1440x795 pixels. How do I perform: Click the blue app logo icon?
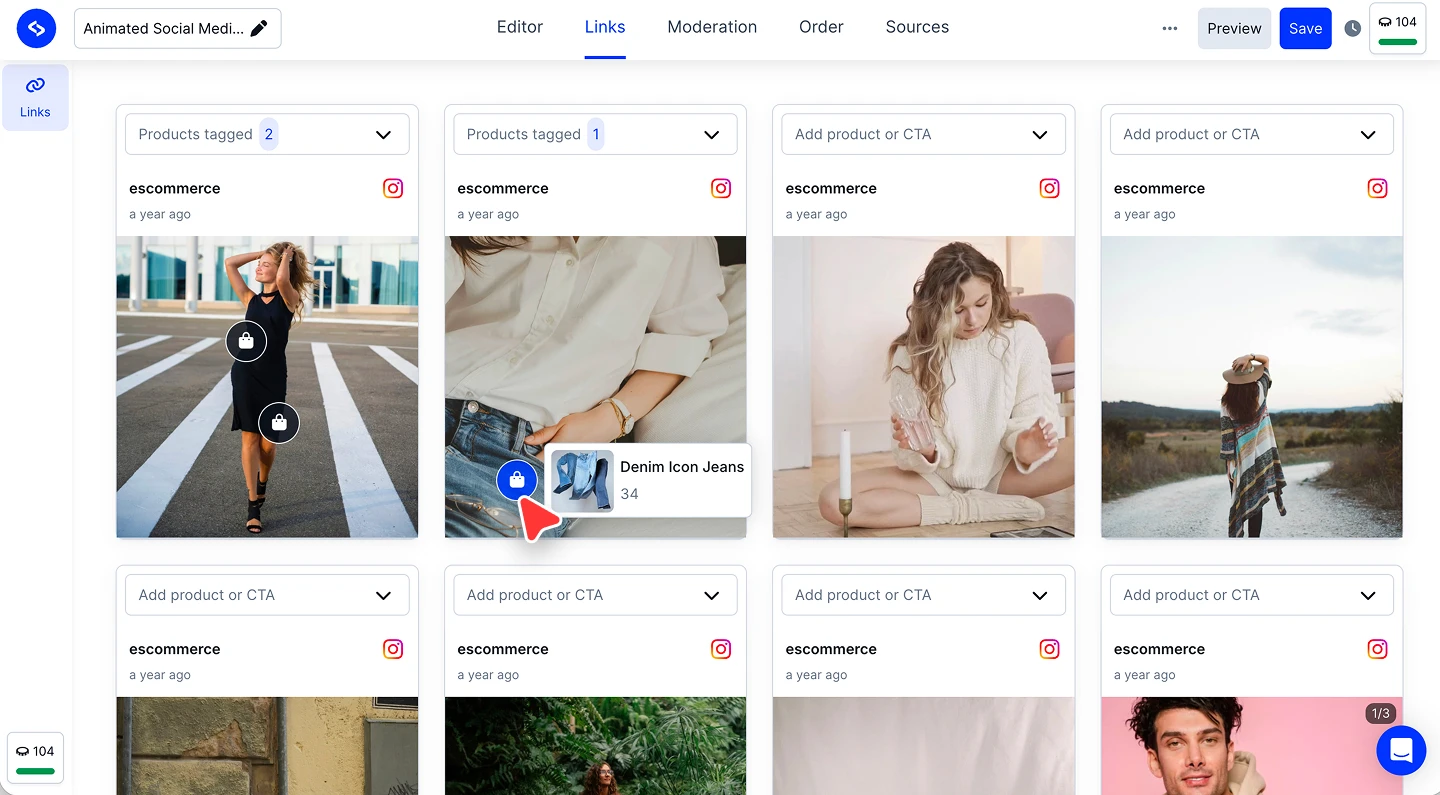coord(36,28)
